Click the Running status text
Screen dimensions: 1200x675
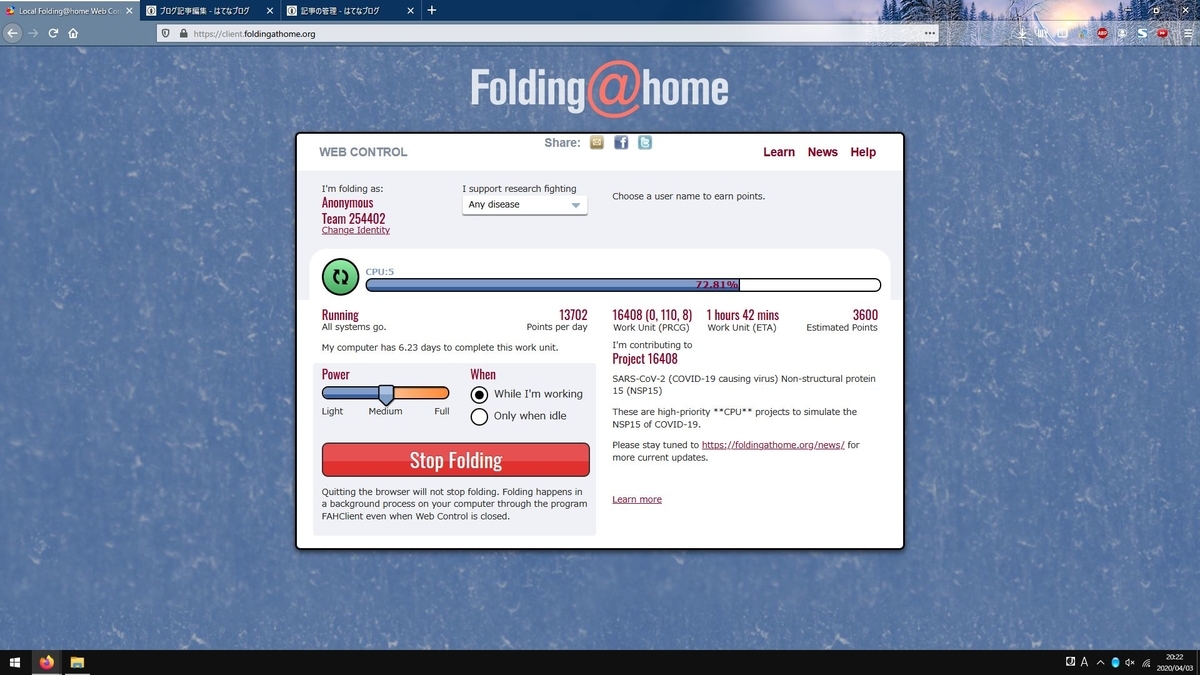pyautogui.click(x=340, y=314)
